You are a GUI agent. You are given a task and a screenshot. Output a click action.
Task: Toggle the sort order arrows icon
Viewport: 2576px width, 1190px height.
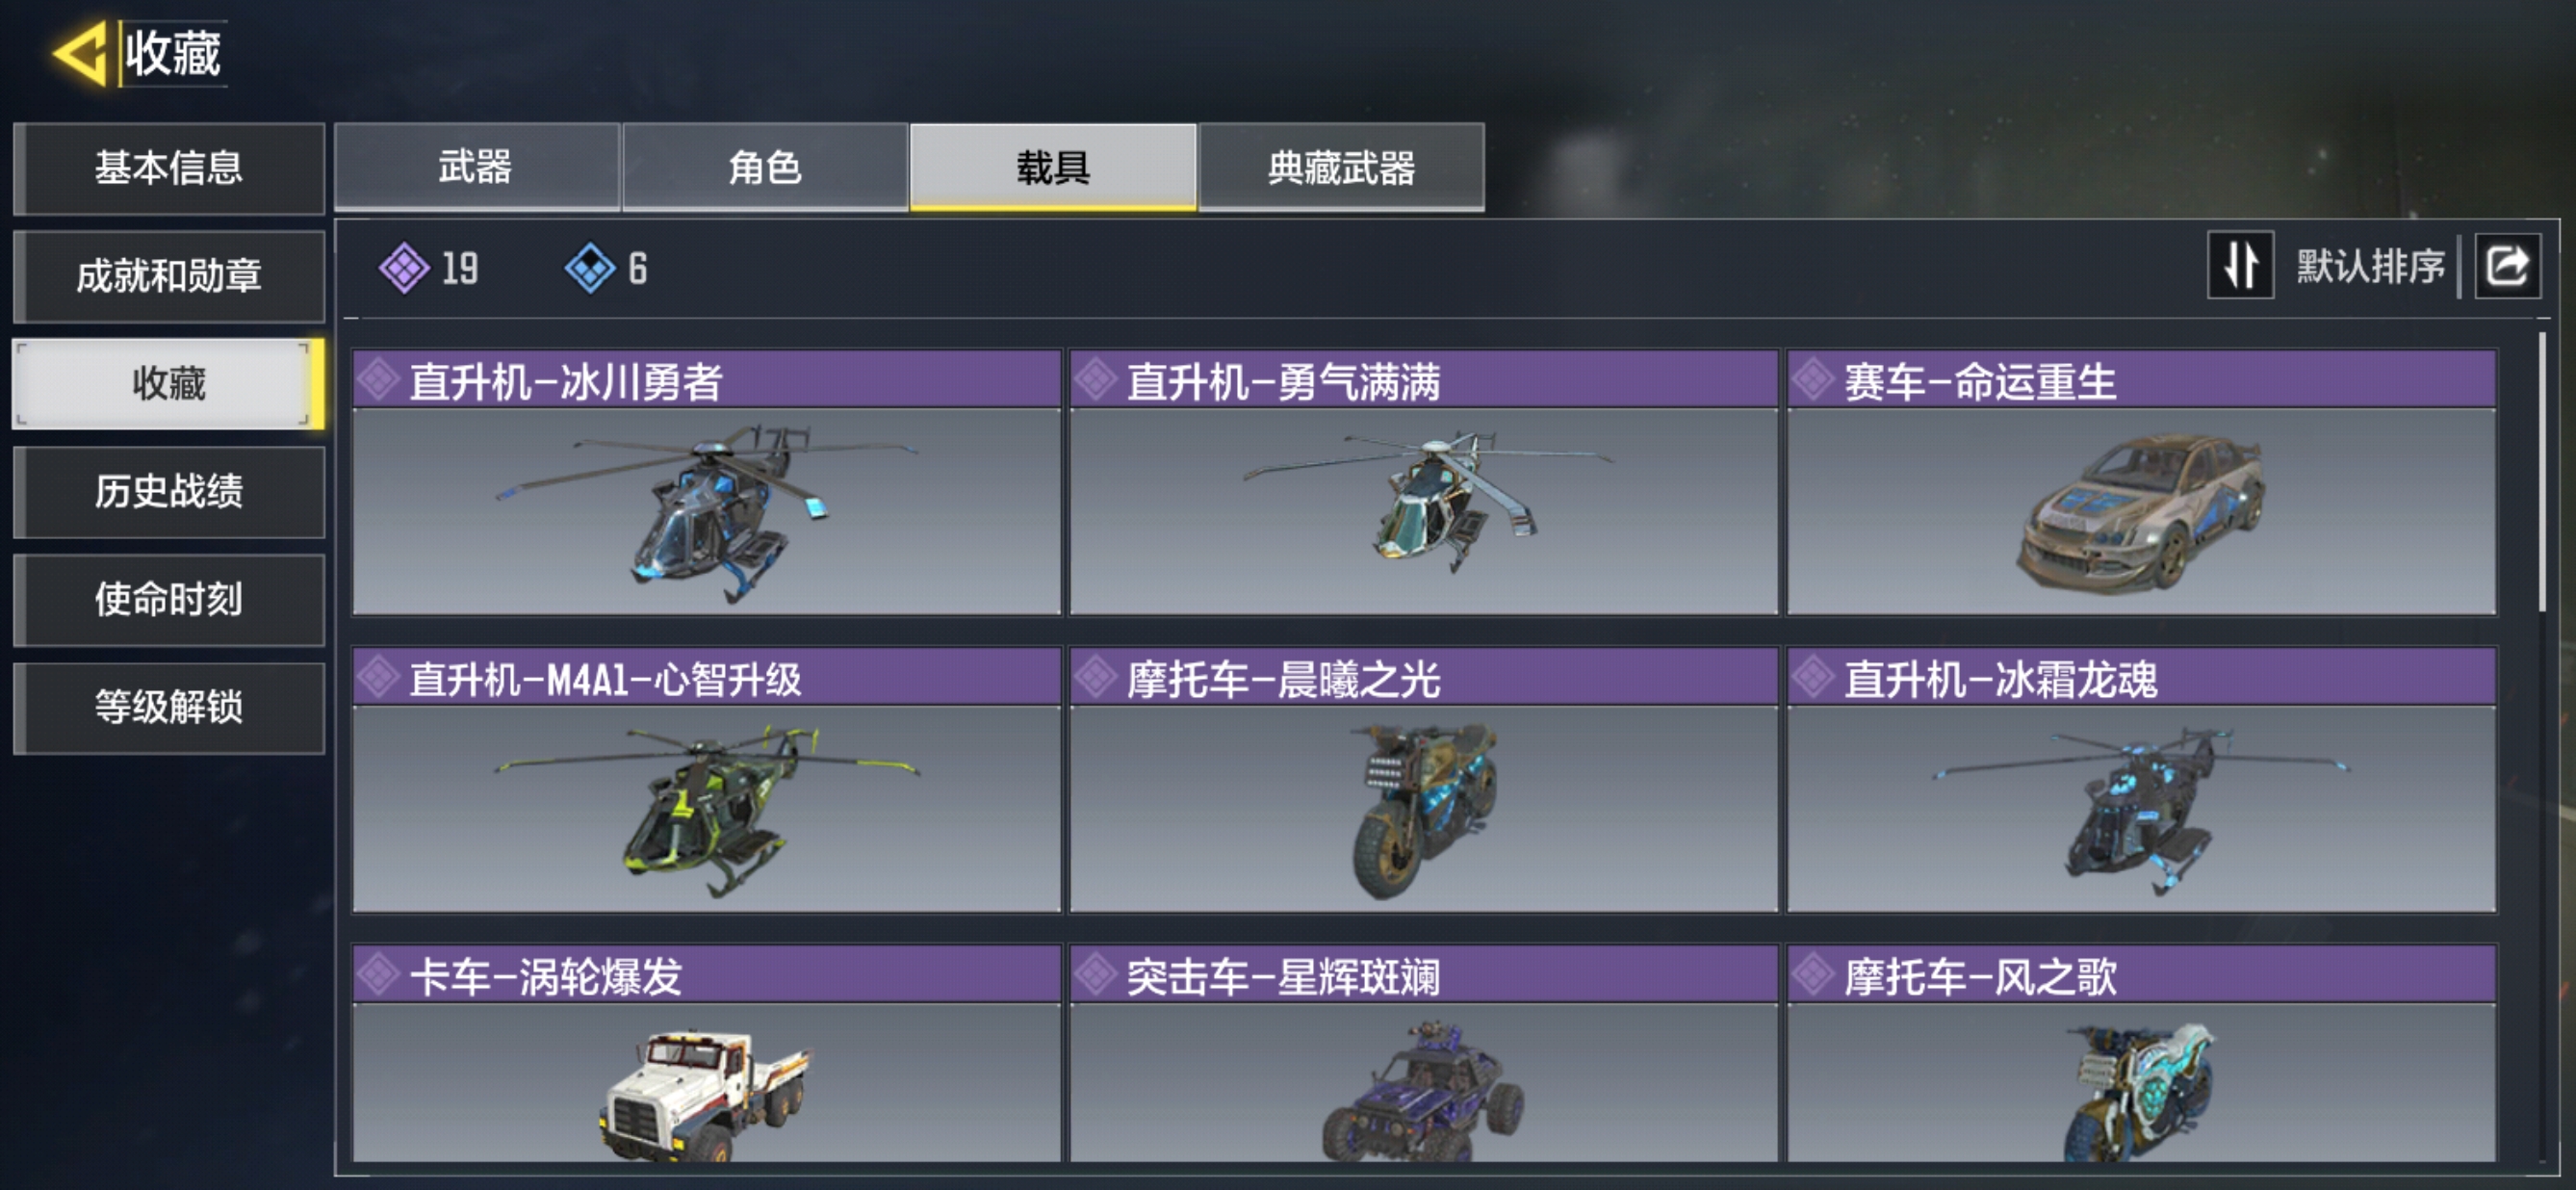tap(2240, 266)
